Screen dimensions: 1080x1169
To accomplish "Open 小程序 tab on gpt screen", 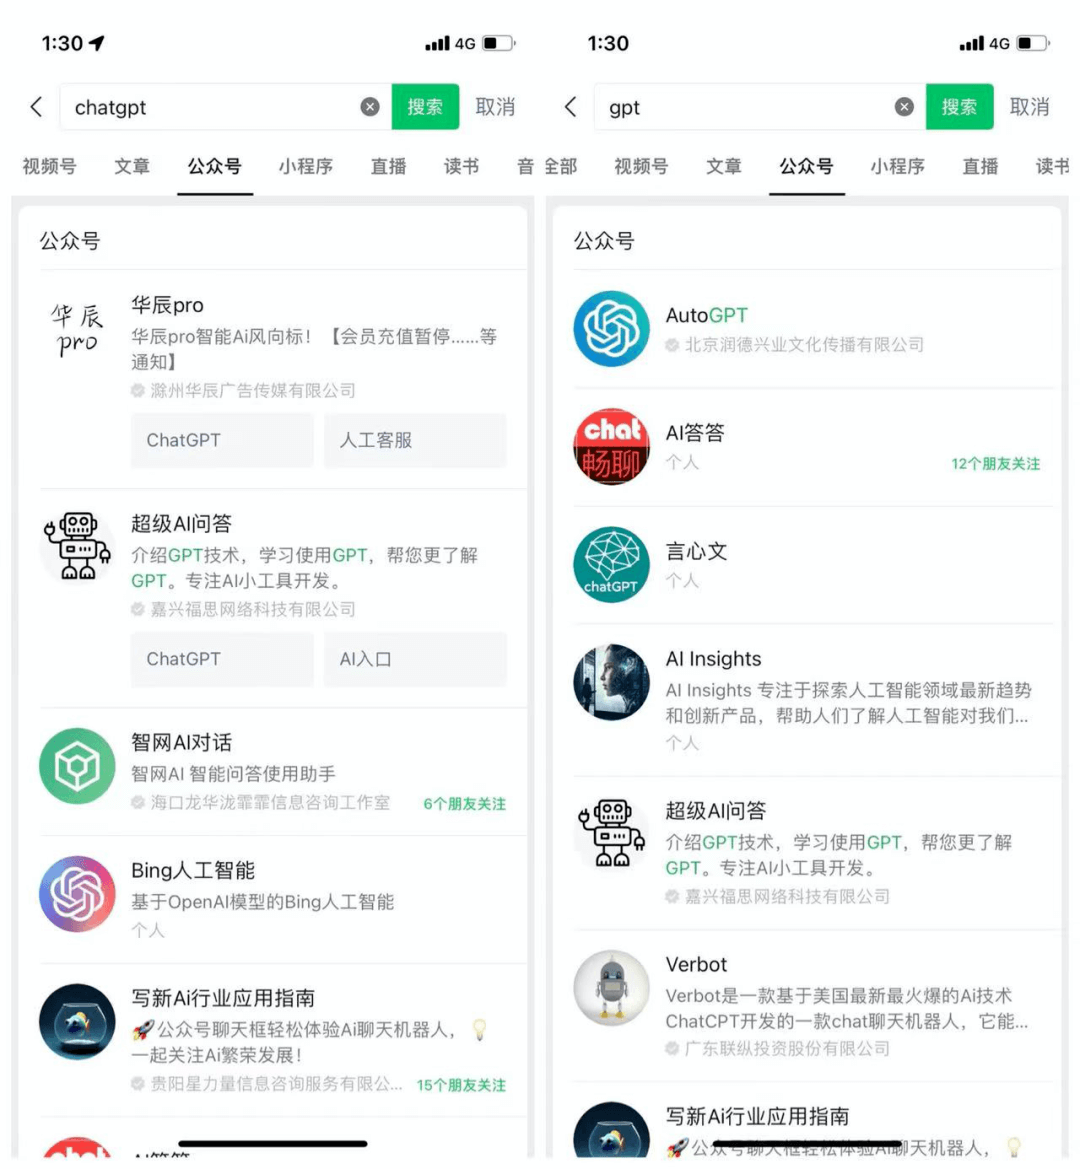I will 898,166.
